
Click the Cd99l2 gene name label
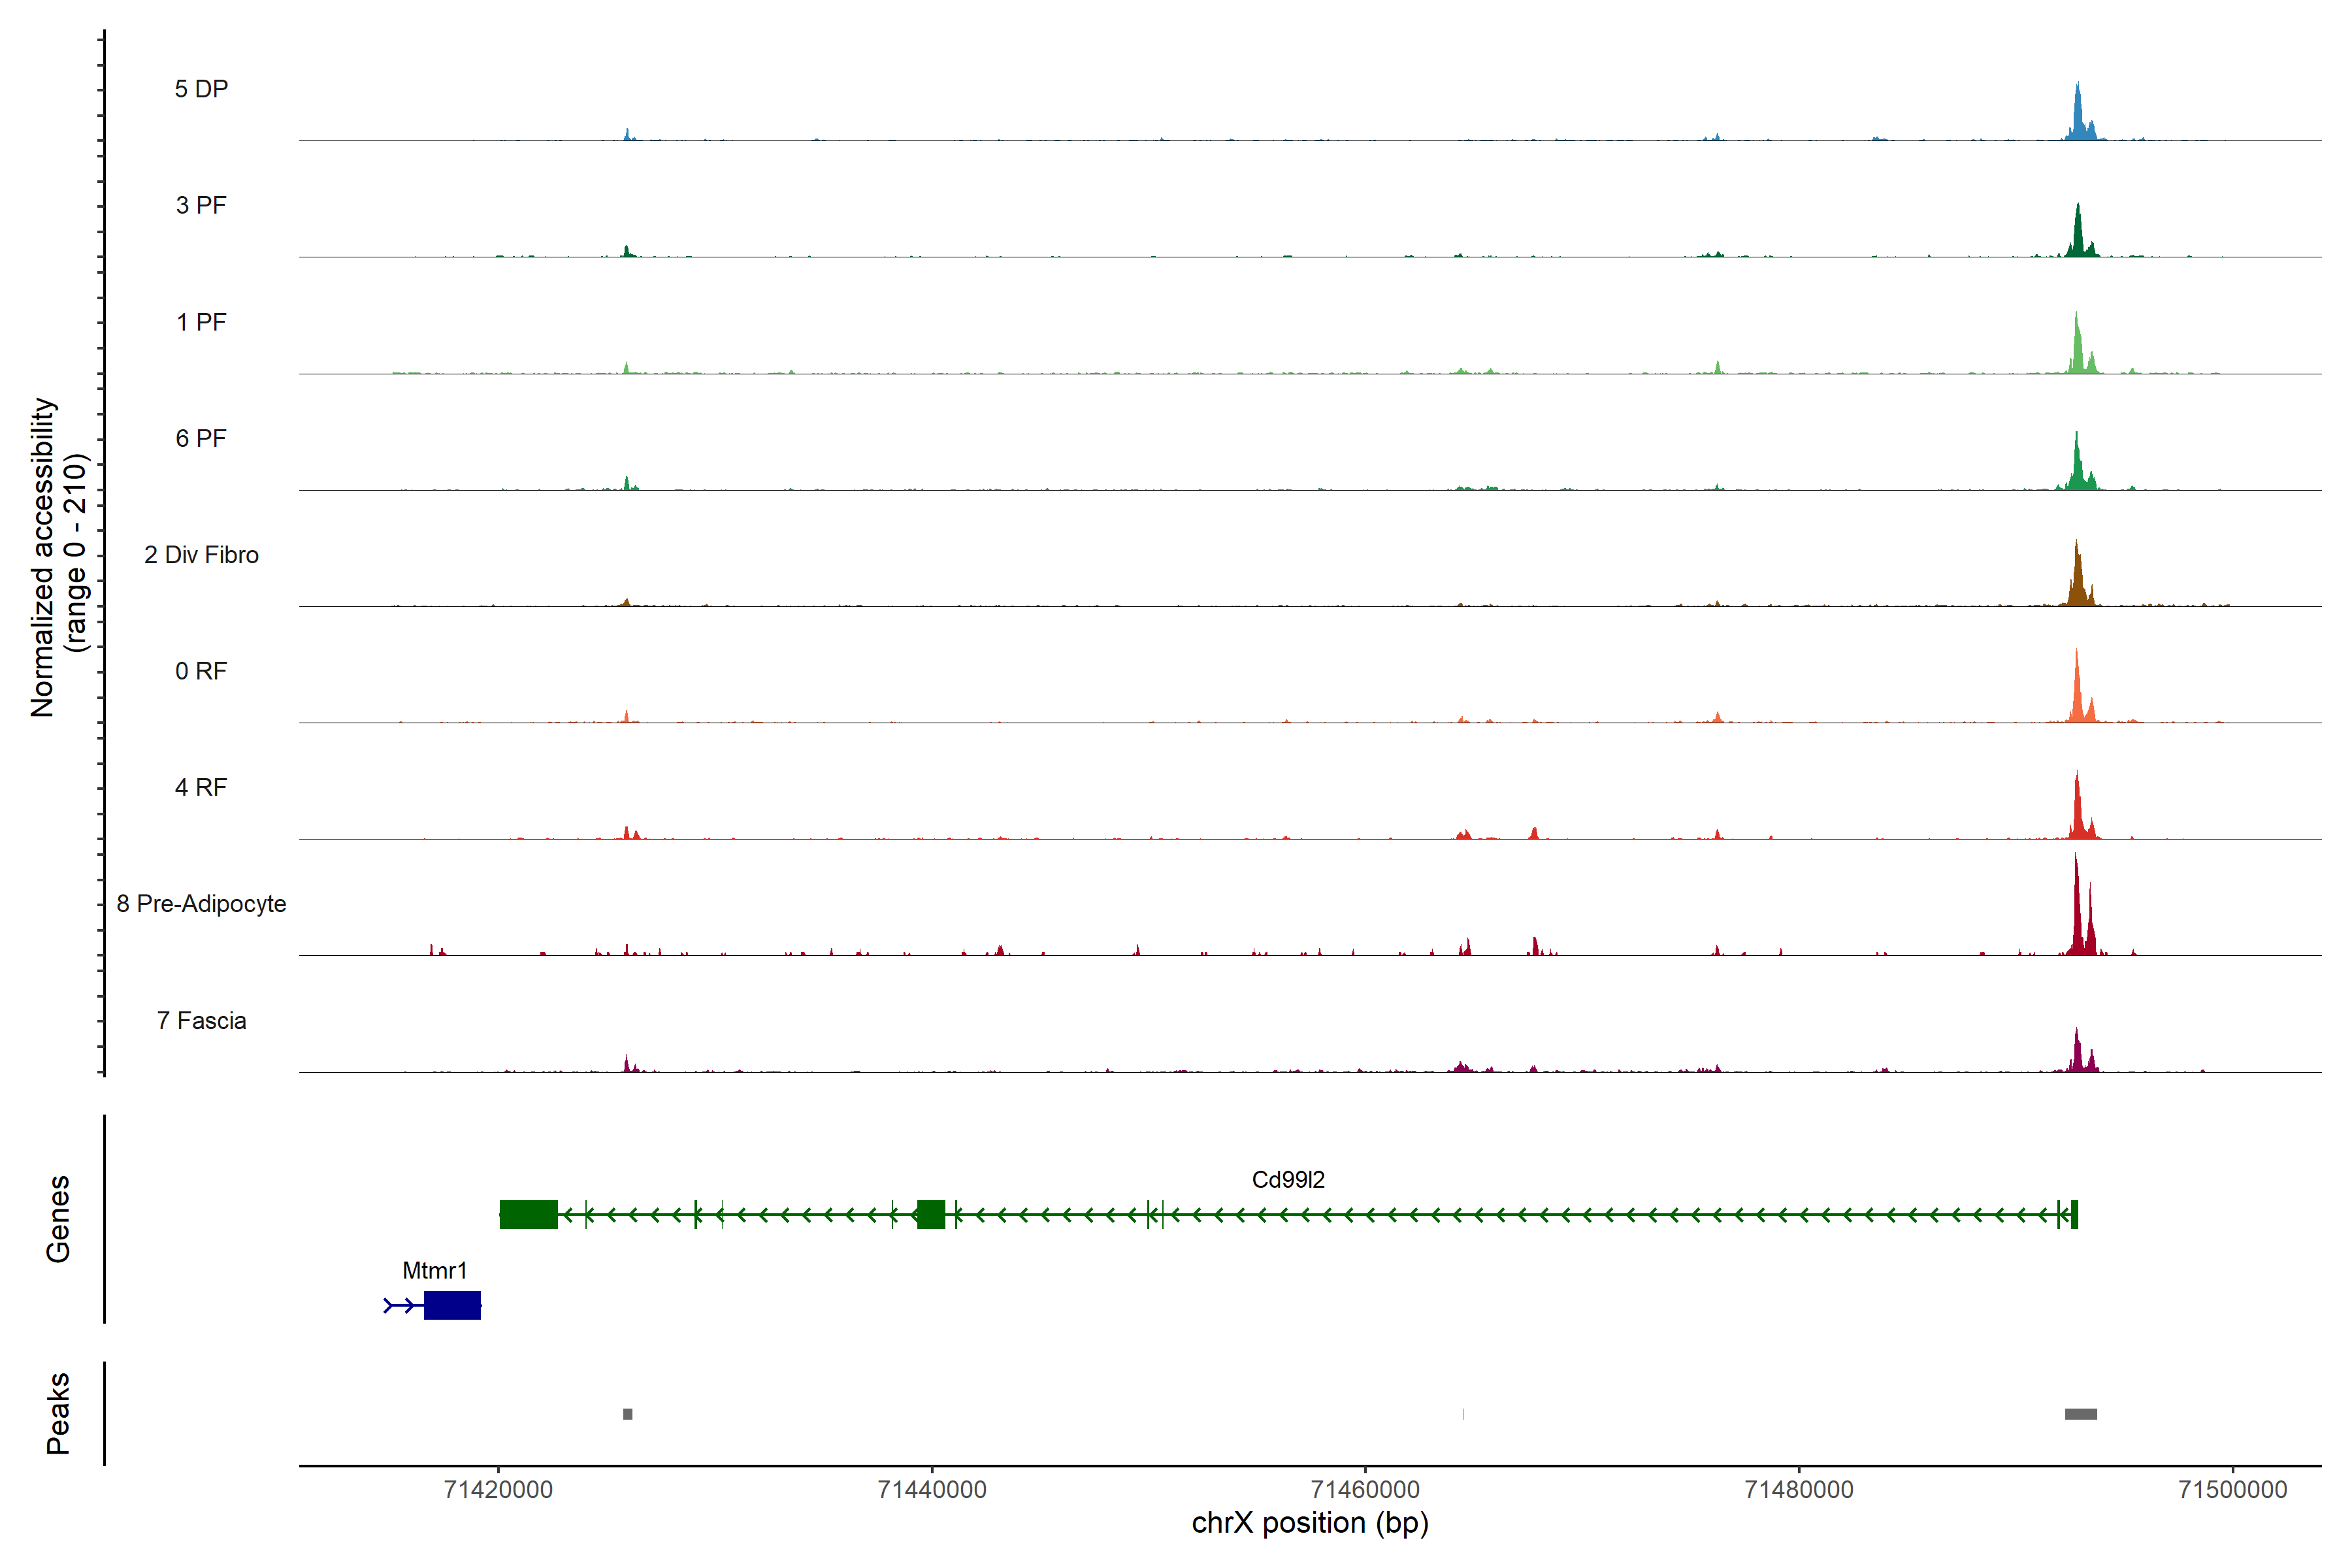coord(1288,1180)
